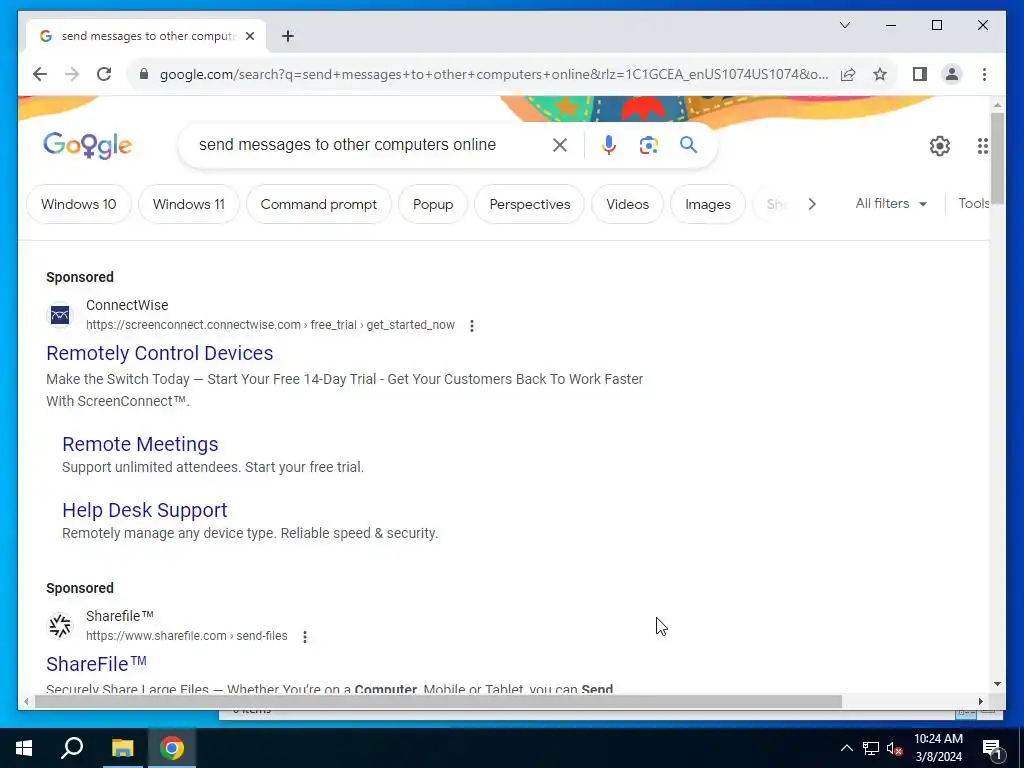The height and width of the screenshot is (768, 1024).
Task: Open Chrome profile menu
Action: [952, 74]
